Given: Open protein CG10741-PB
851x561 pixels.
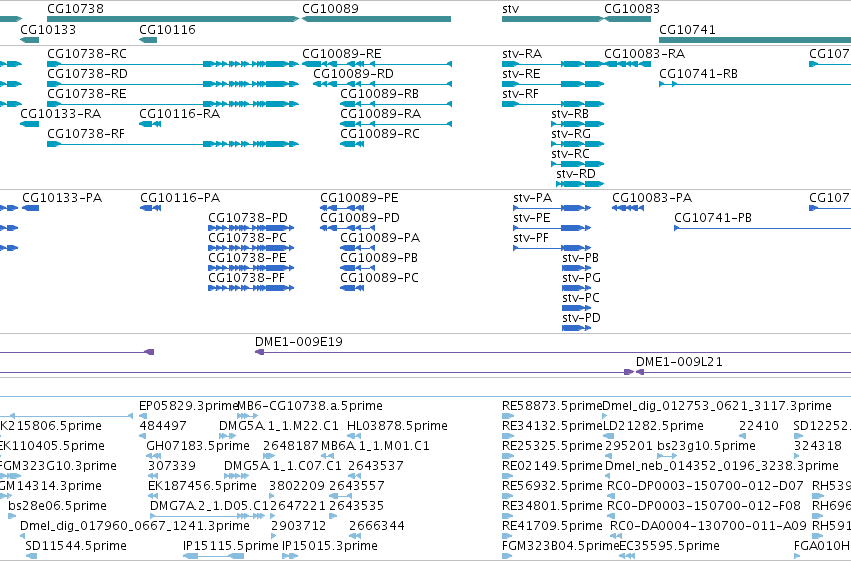Looking at the screenshot, I should [x=713, y=218].
